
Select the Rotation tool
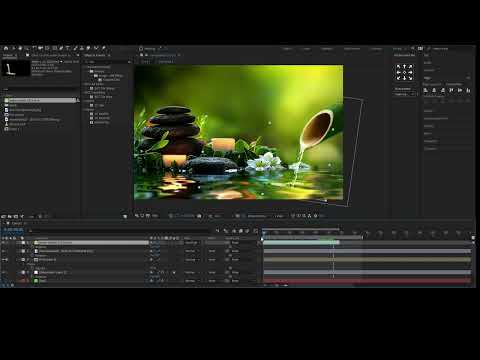click(x=34, y=48)
